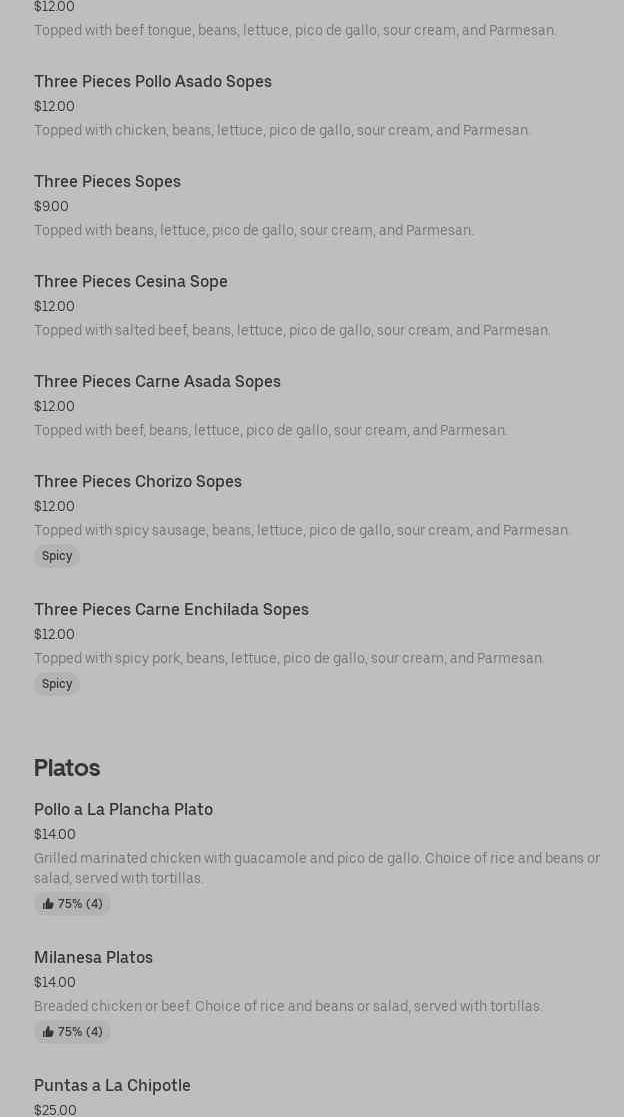Click the thumbs-up icon under Milanesa Platos
This screenshot has width=624, height=1117.
48,1032
